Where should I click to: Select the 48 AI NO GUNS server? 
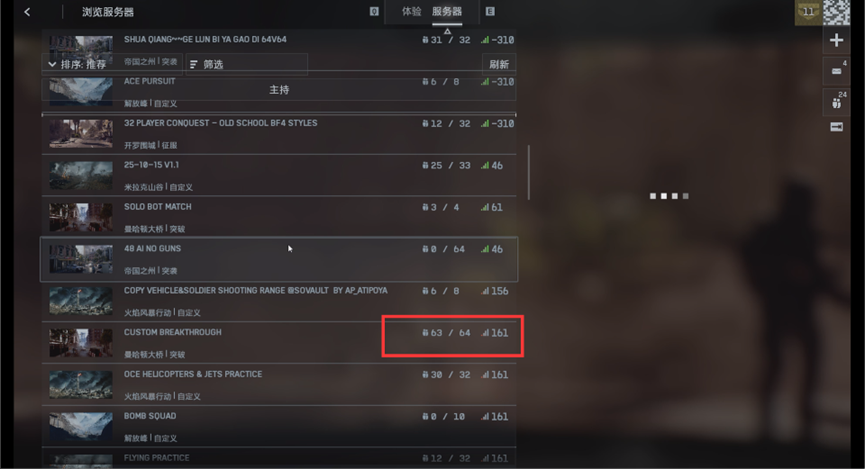coord(279,259)
